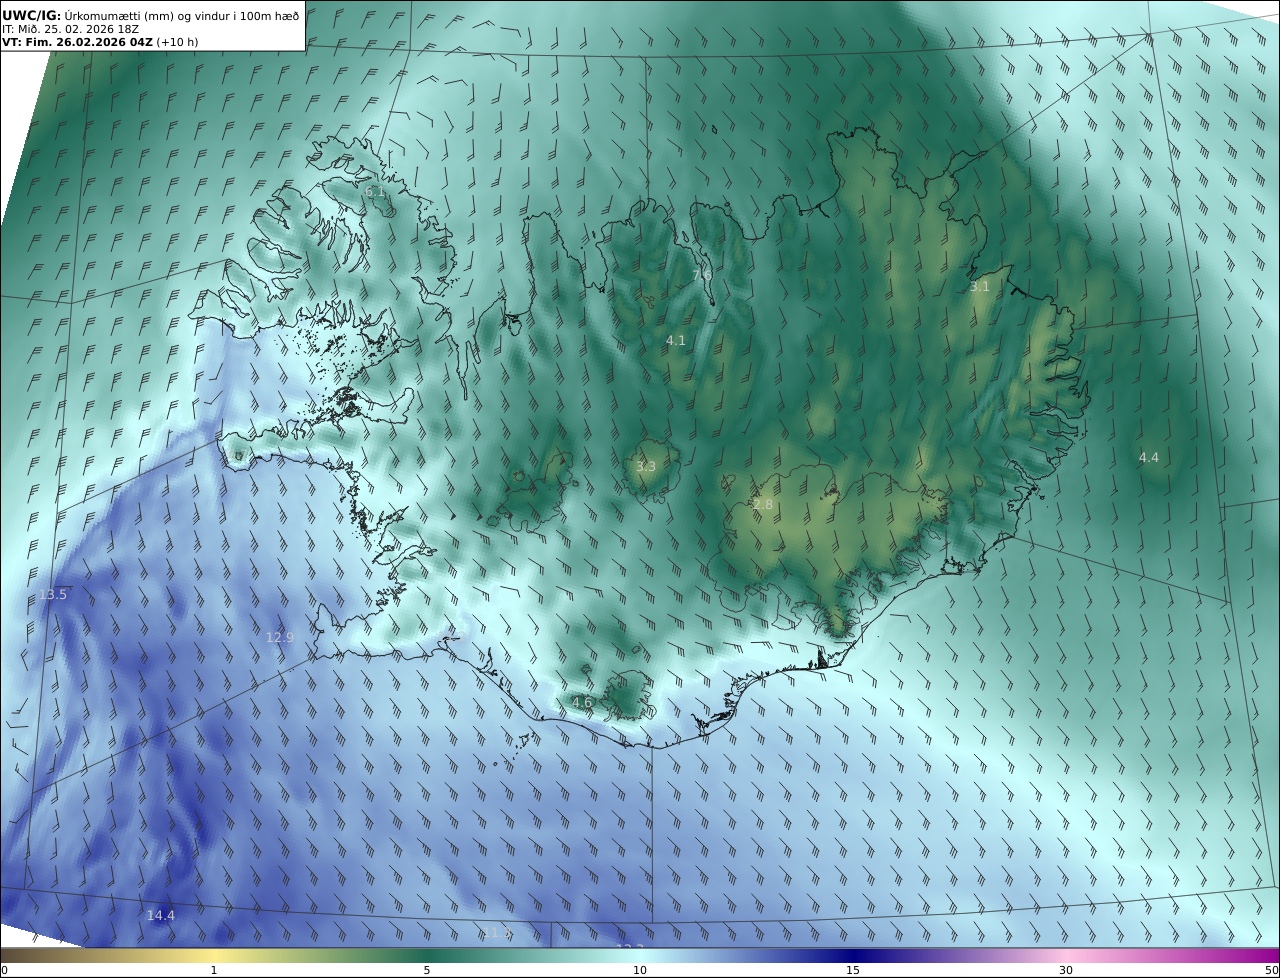The width and height of the screenshot is (1280, 978).
Task: Select the 7.6 value label on the map
Action: tap(702, 275)
